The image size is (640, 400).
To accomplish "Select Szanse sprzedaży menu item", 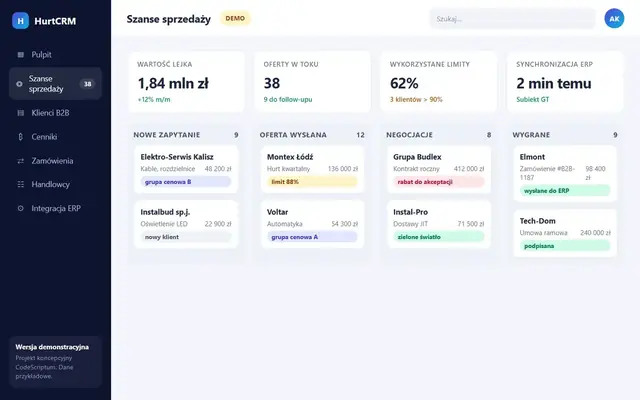I will (x=55, y=84).
